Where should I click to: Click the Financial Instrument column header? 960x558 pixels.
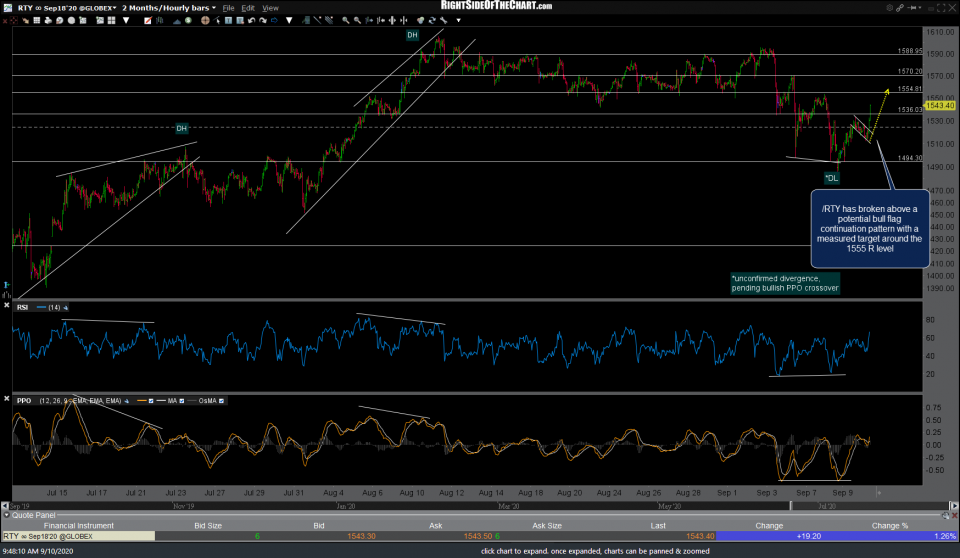coord(78,526)
